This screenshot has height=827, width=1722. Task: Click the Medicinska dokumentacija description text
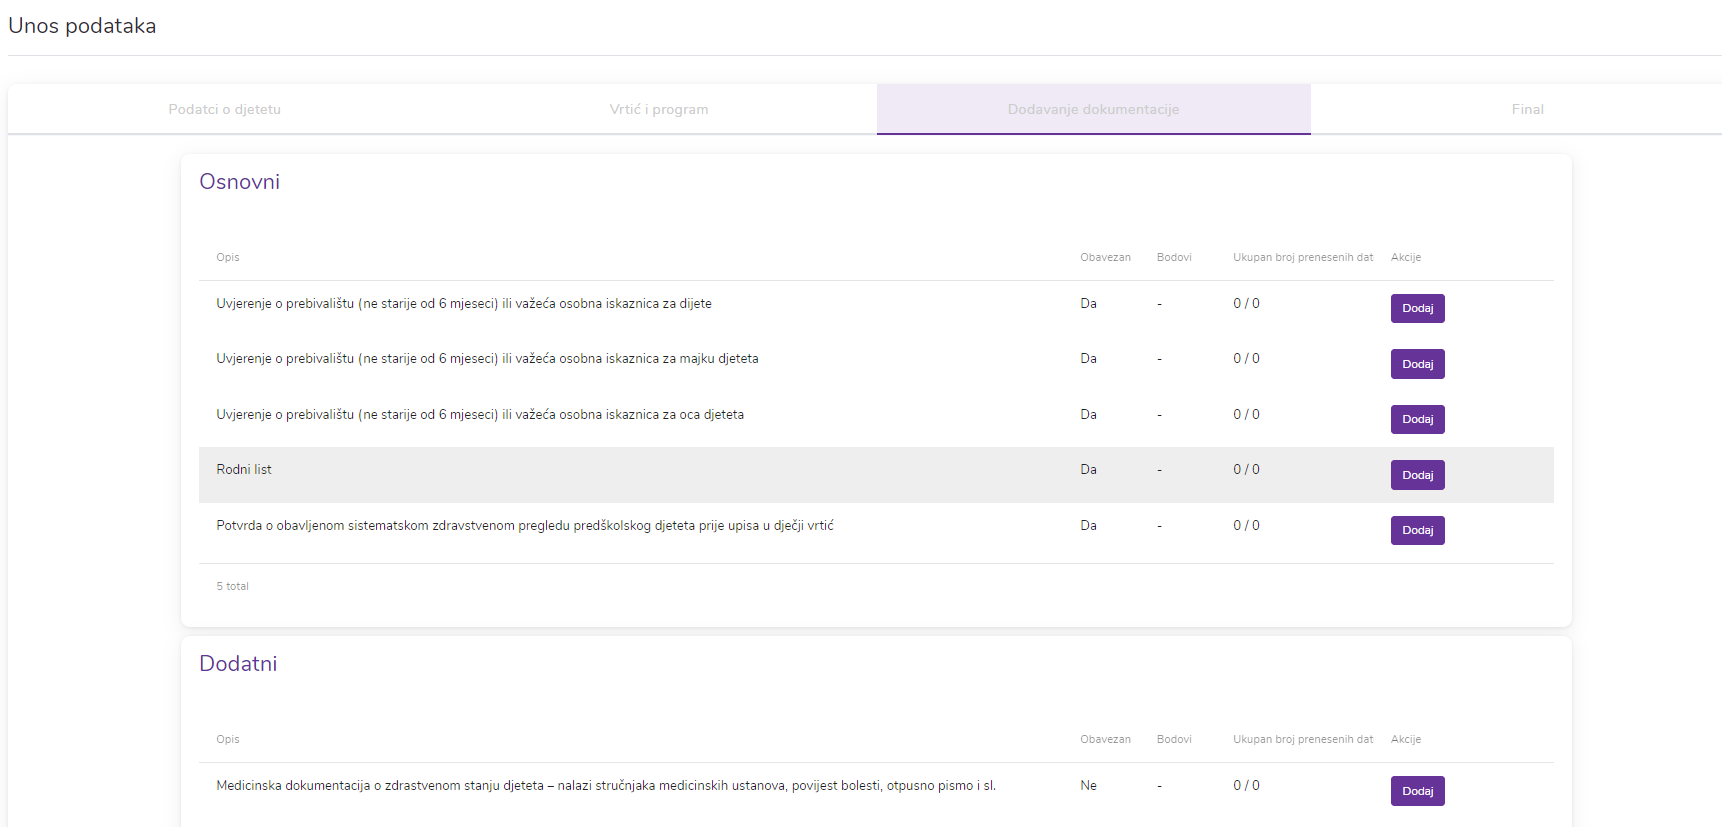click(x=605, y=786)
